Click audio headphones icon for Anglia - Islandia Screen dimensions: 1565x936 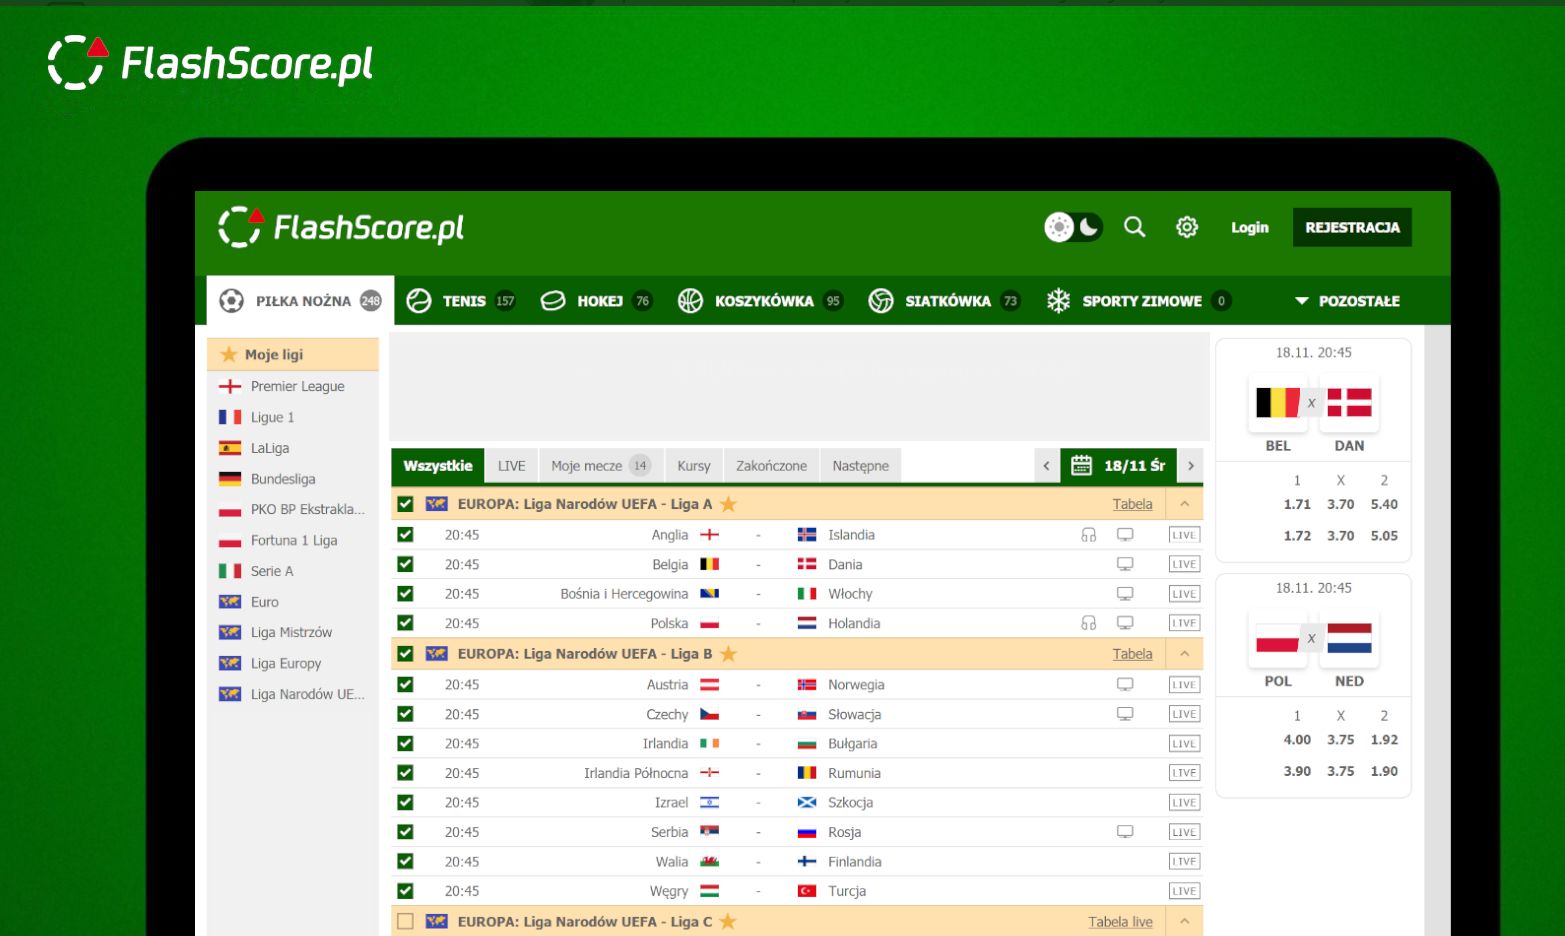coord(1088,535)
